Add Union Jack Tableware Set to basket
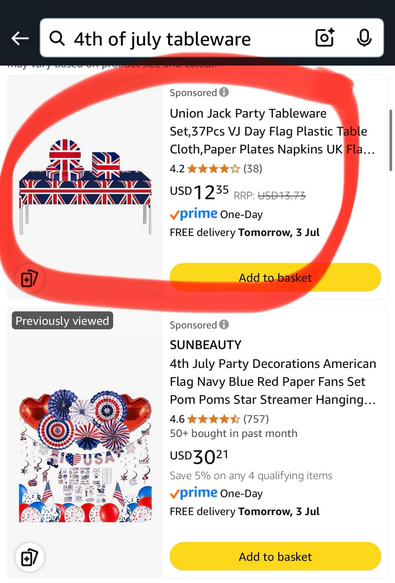 [x=275, y=277]
